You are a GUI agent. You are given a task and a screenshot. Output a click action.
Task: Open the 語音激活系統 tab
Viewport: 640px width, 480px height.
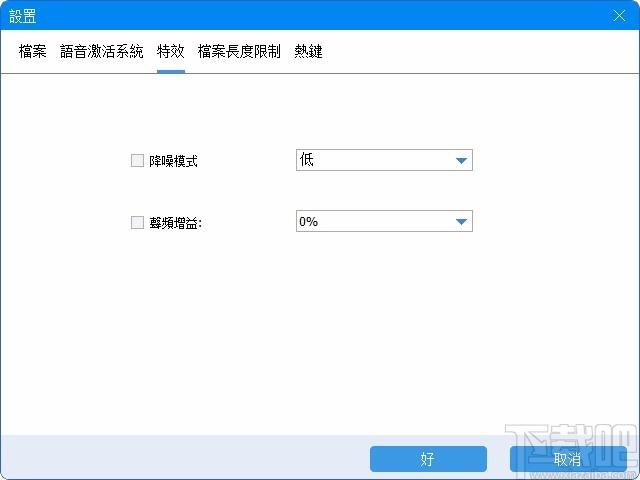click(x=102, y=51)
